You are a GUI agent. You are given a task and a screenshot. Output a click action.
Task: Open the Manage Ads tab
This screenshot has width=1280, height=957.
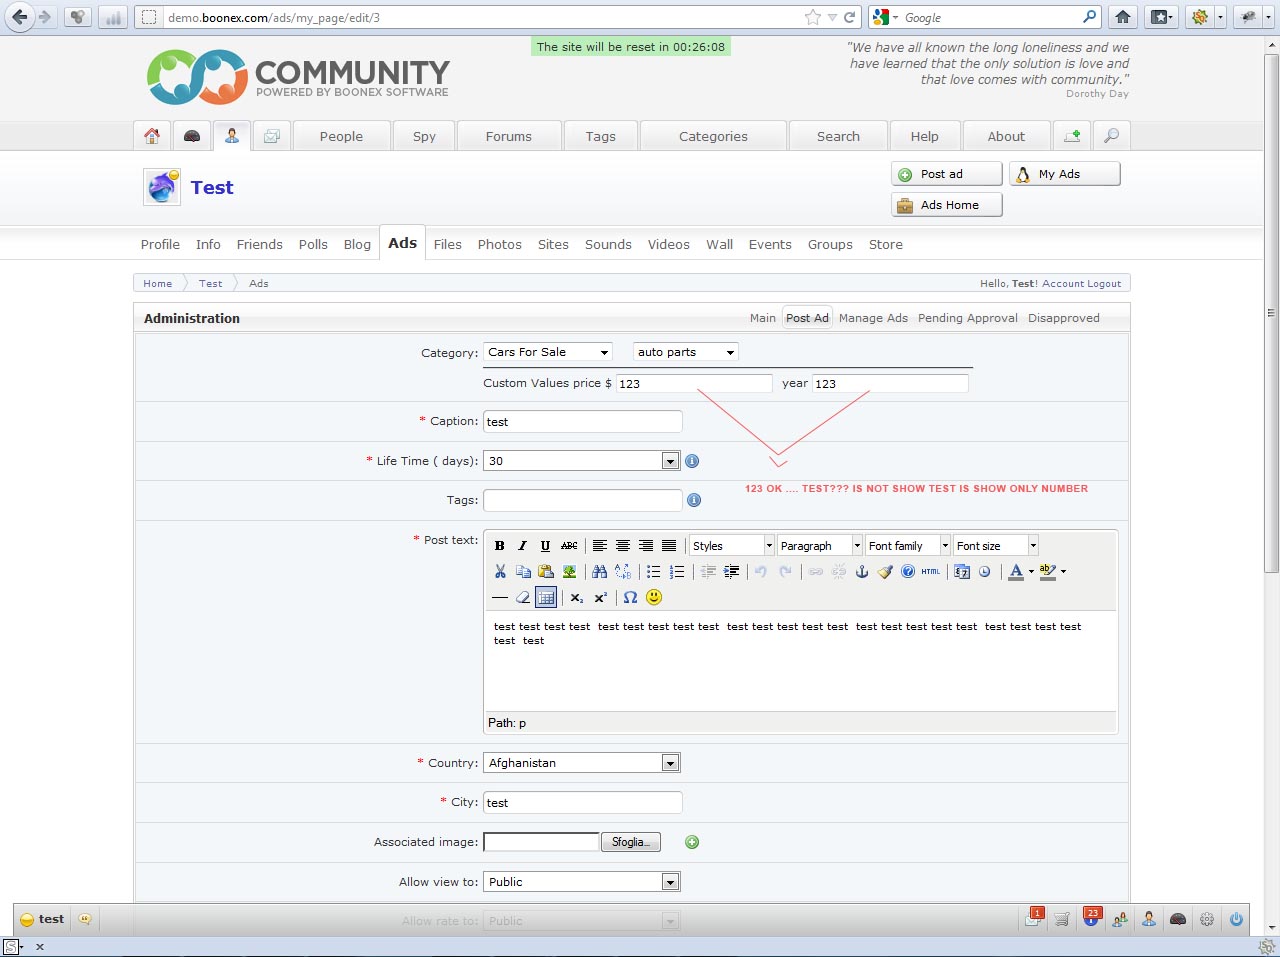click(873, 318)
